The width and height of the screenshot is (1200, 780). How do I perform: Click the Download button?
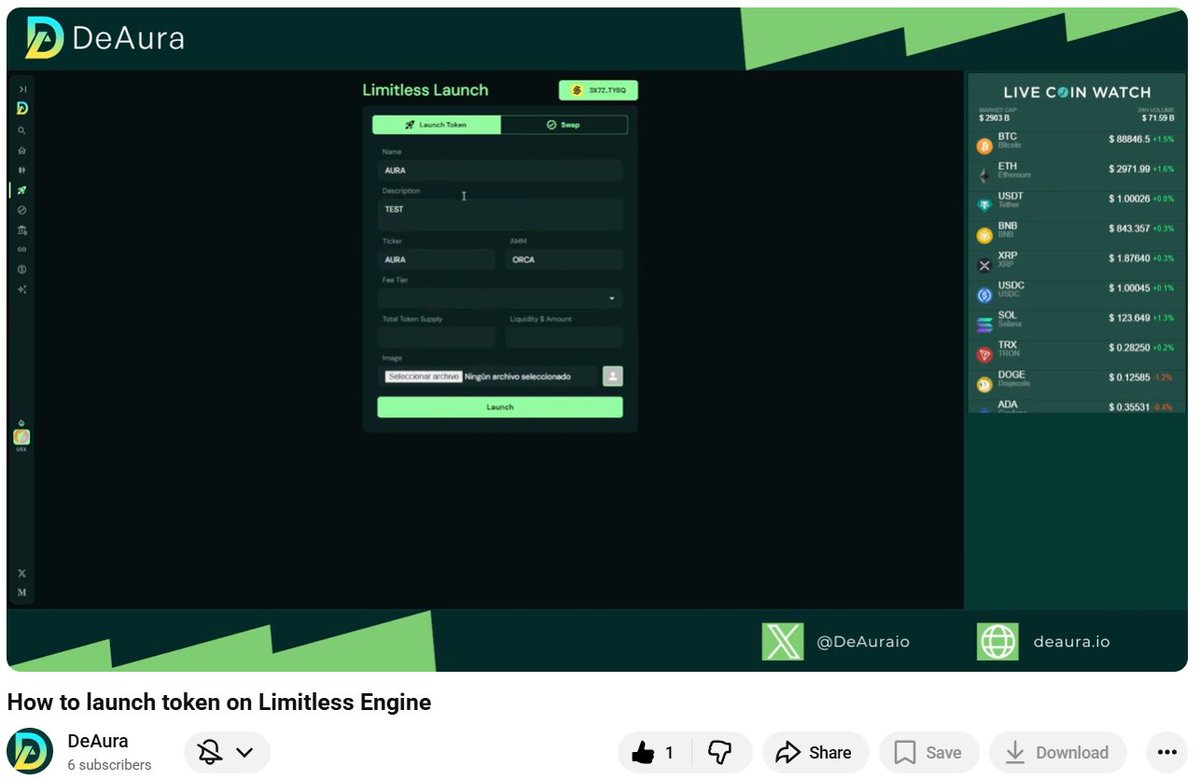(x=1058, y=753)
